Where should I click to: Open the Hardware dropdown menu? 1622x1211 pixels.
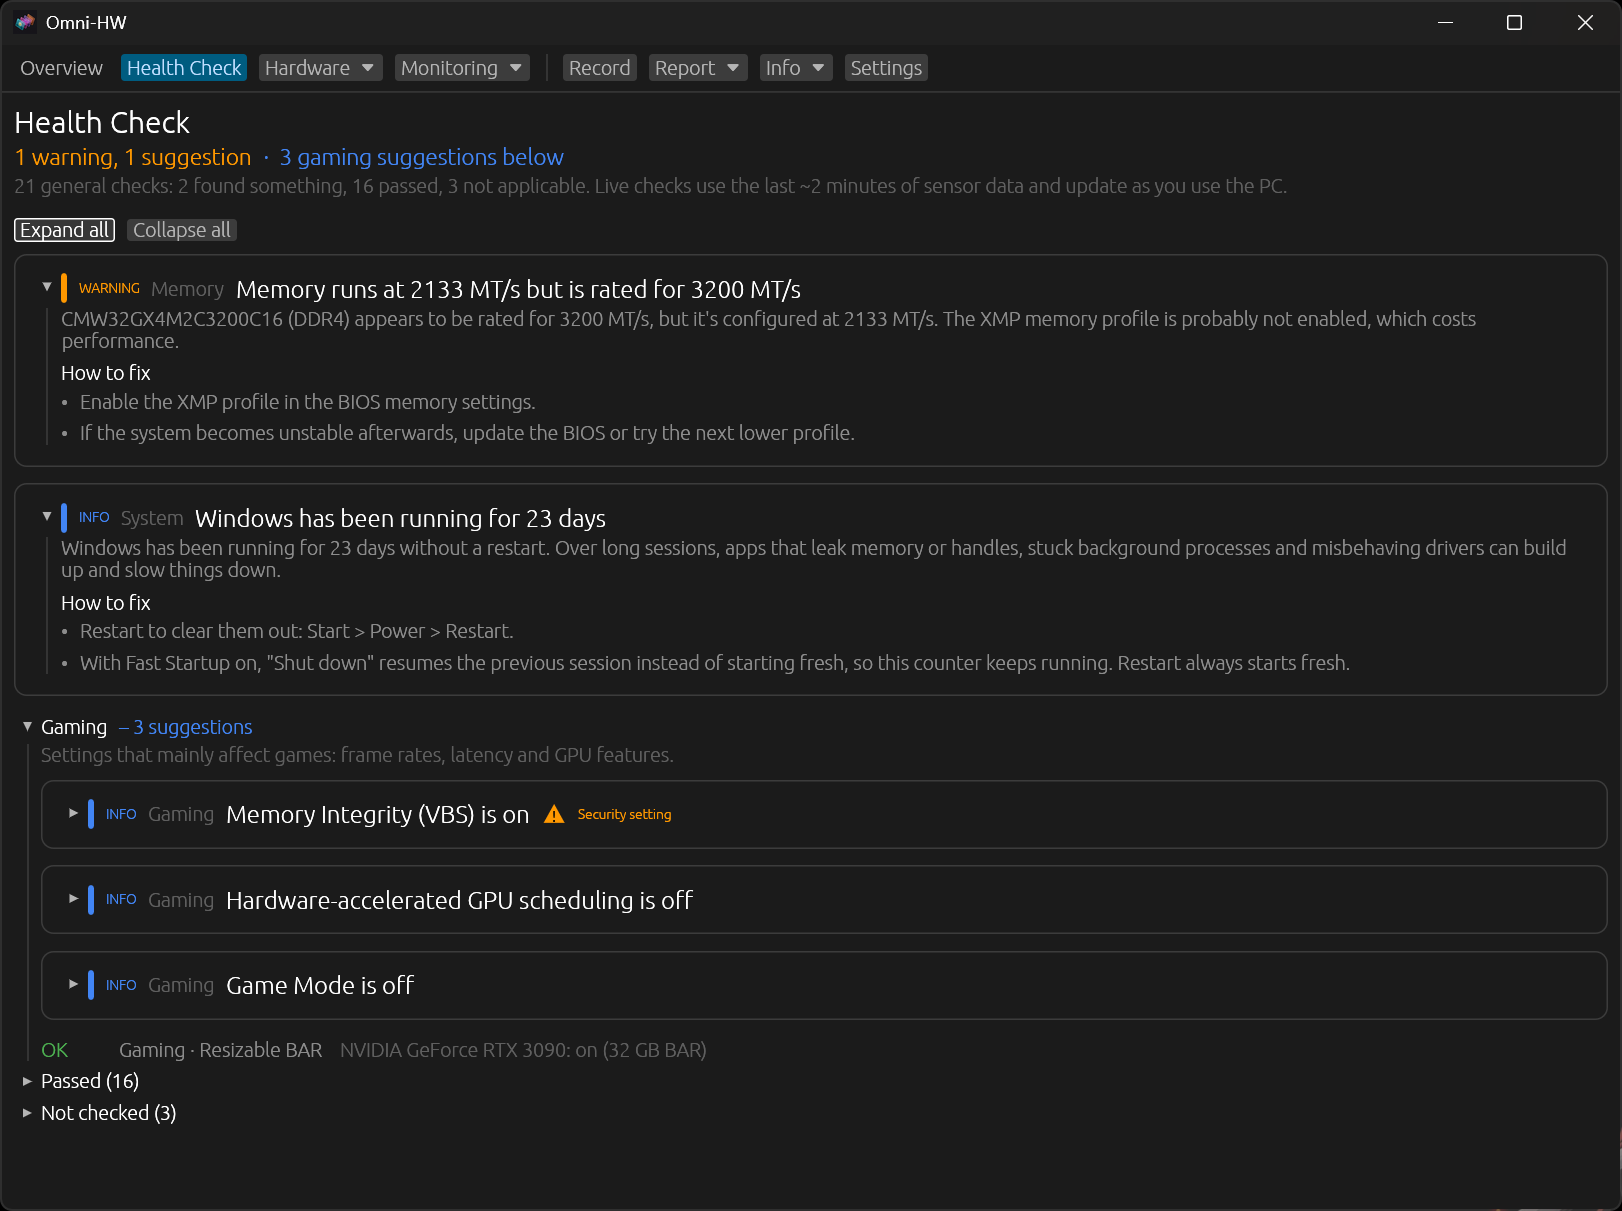[x=320, y=68]
